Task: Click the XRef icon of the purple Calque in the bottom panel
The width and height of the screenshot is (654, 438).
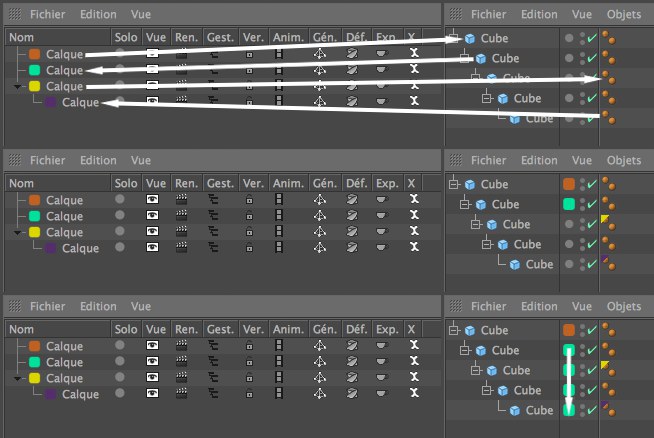Action: (413, 394)
